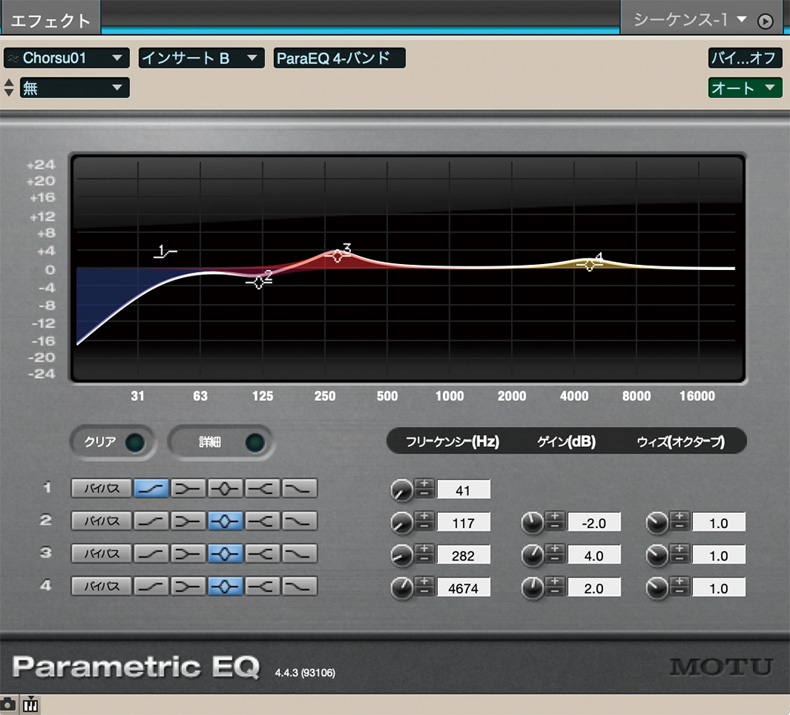Image resolution: width=790 pixels, height=715 pixels.
Task: Select low-shelf filter type for band 2
Action: (188, 521)
